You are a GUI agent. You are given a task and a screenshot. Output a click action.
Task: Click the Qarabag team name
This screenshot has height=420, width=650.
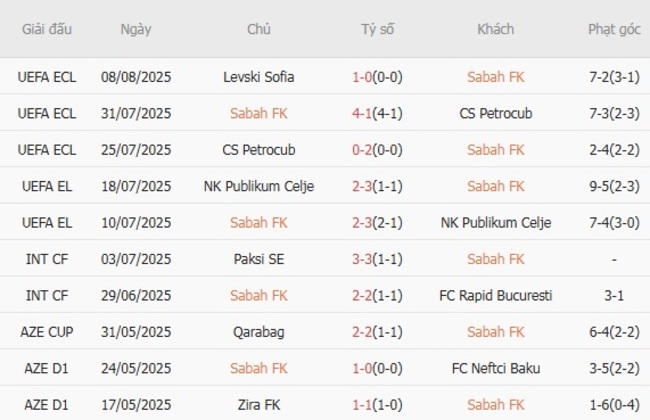tap(259, 332)
